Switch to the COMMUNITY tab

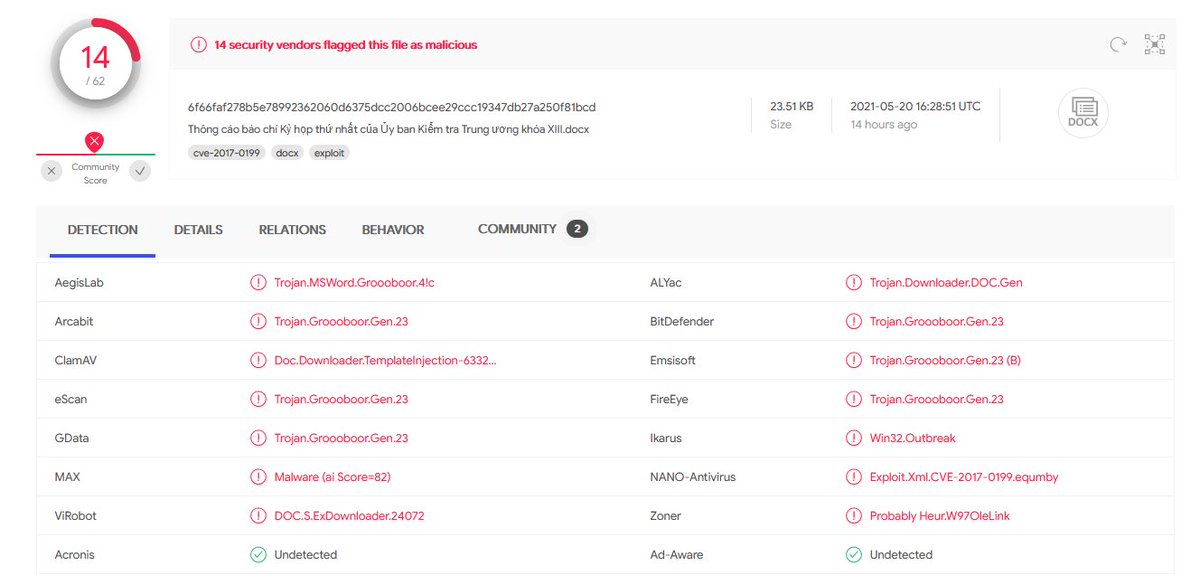[517, 229]
